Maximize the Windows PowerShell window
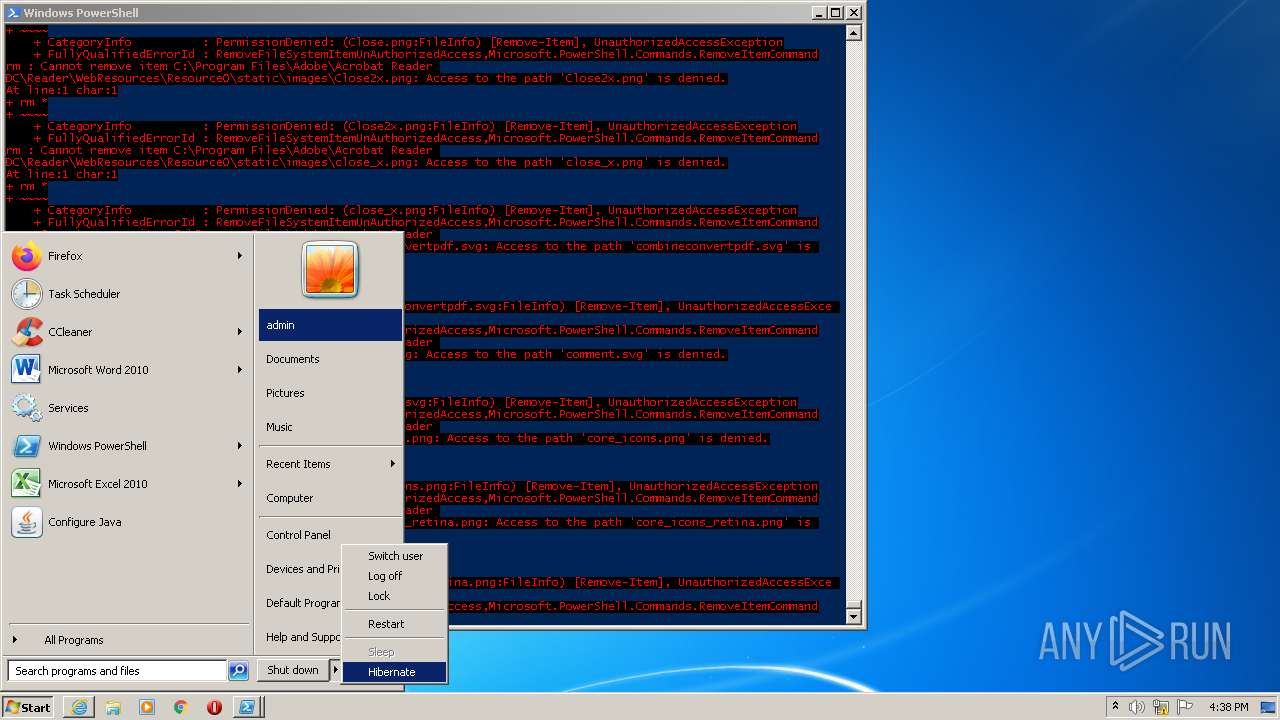This screenshot has width=1280, height=720. [x=836, y=13]
